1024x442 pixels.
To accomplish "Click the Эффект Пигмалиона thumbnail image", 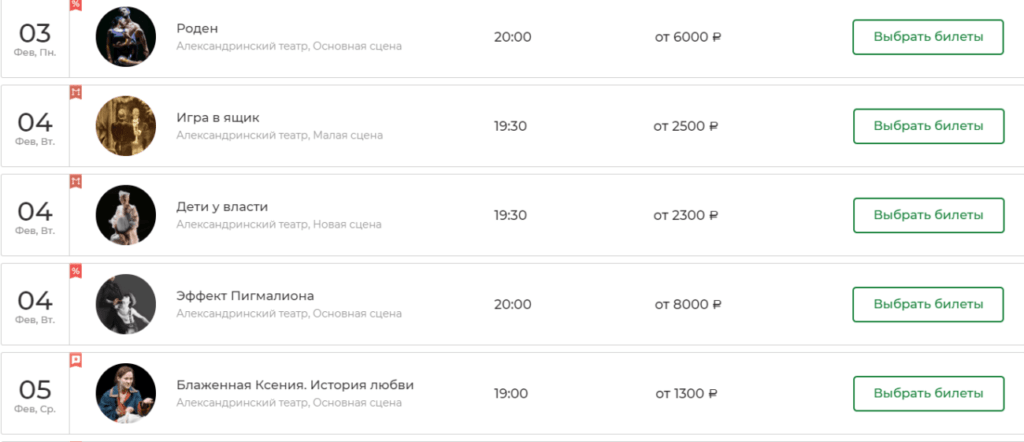I will (x=126, y=304).
